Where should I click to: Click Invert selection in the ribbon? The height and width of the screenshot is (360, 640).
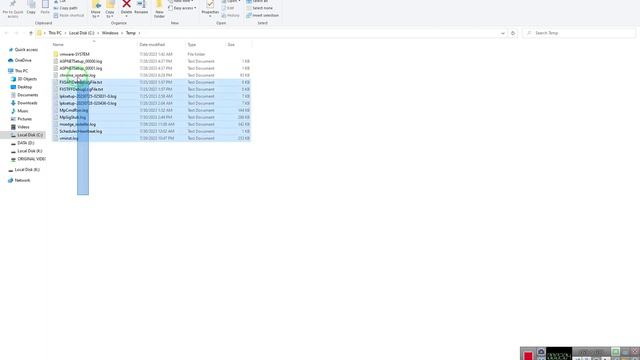[x=262, y=16]
